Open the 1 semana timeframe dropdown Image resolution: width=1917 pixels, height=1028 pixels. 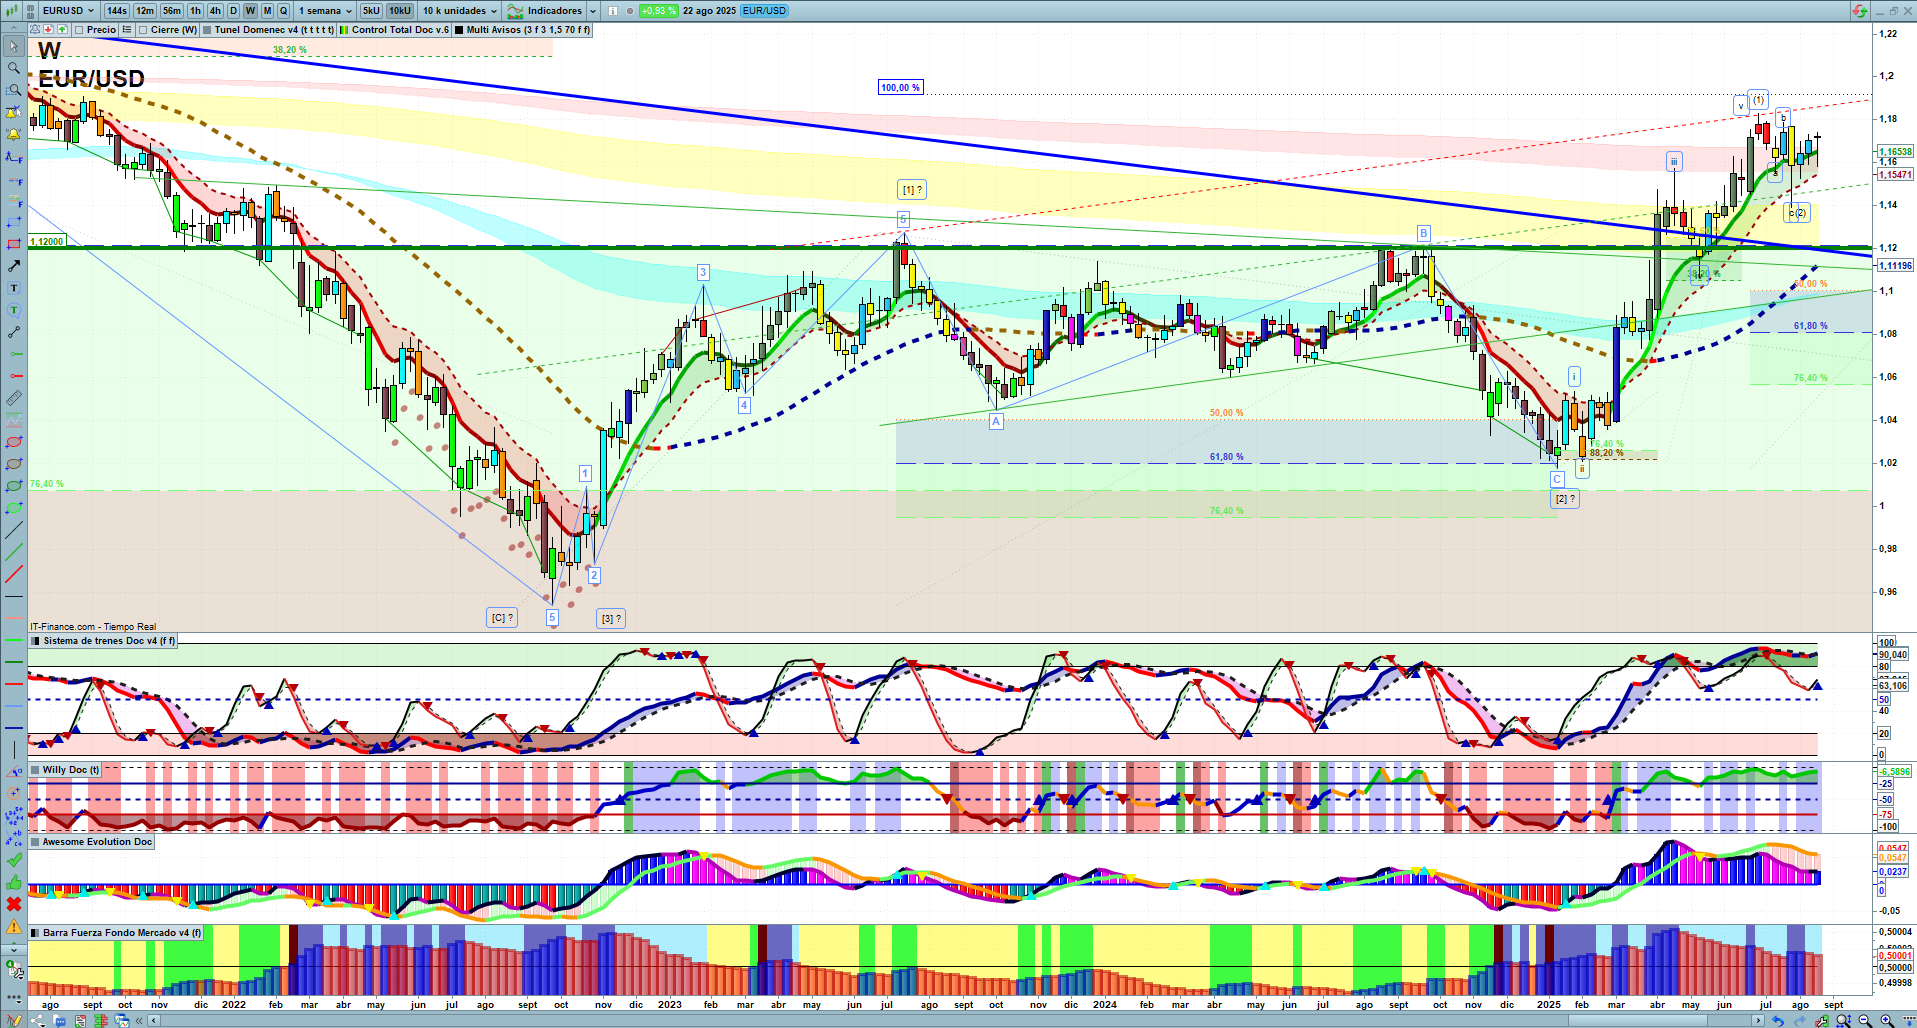[325, 11]
